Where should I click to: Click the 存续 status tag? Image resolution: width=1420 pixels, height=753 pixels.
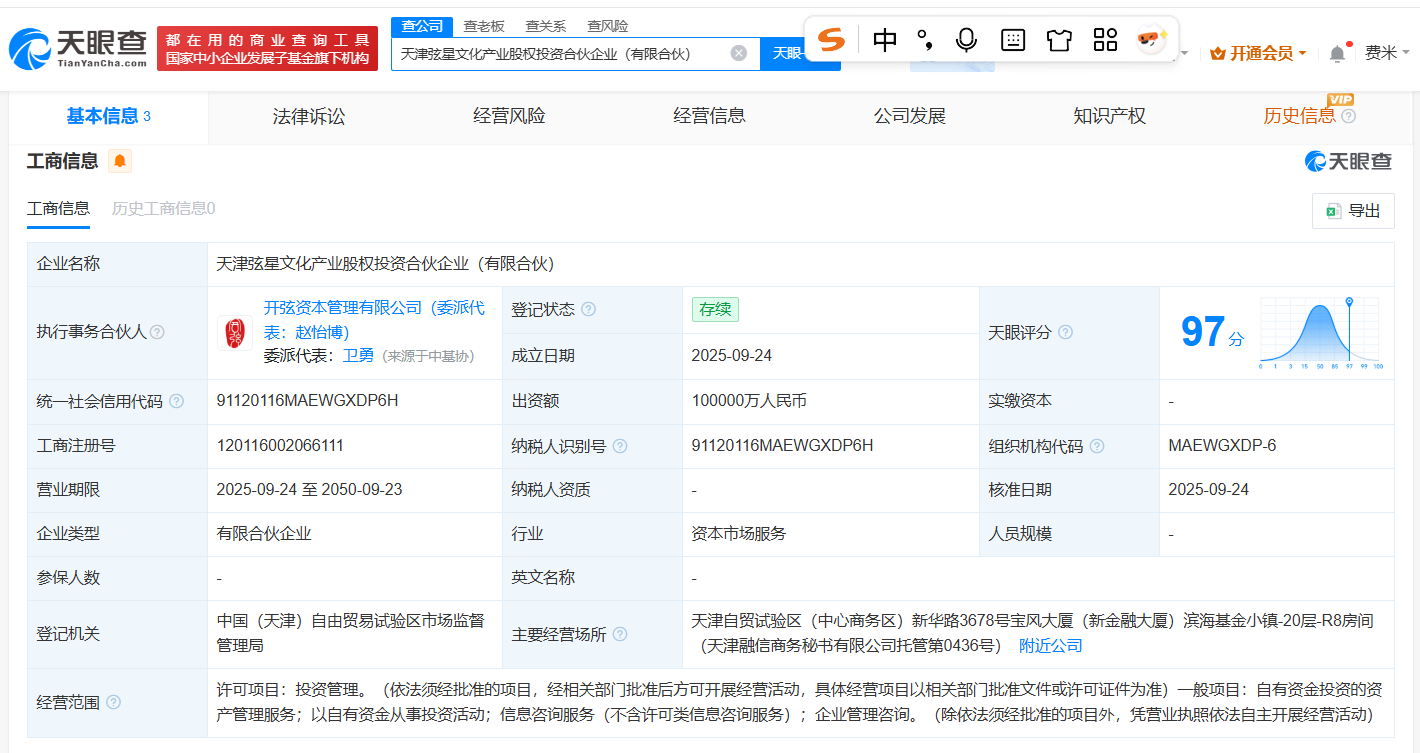click(x=715, y=310)
